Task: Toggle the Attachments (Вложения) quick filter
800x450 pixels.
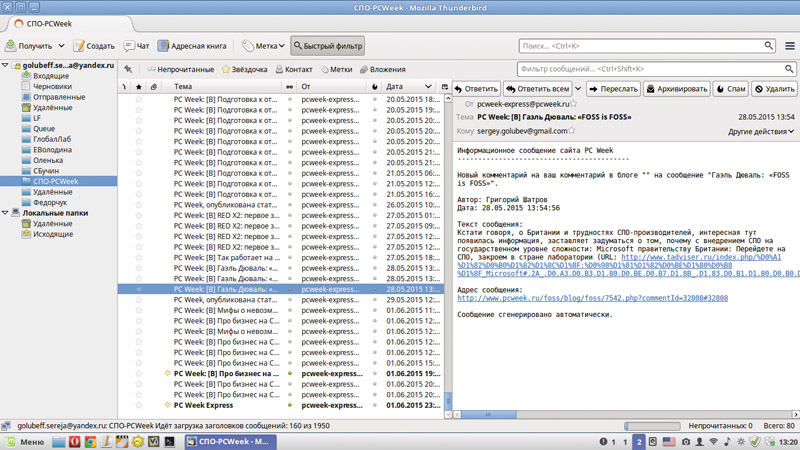Action: tap(383, 69)
